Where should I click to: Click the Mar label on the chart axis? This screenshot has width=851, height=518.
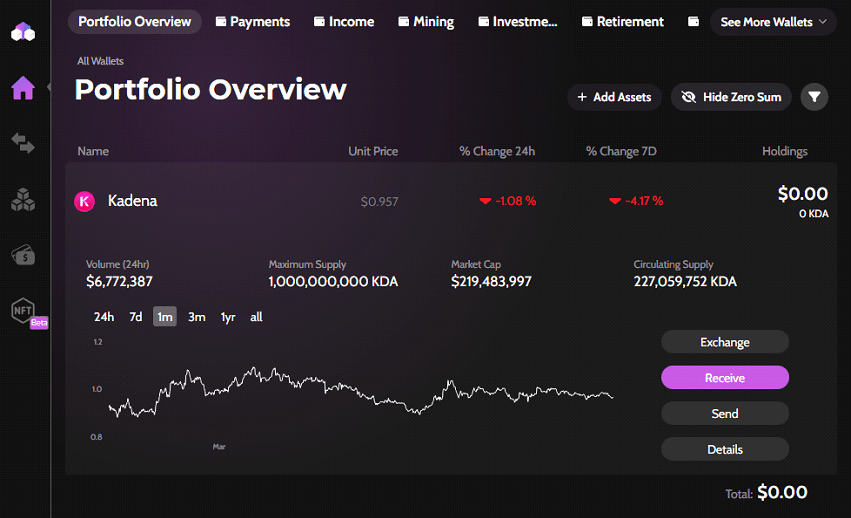[x=219, y=447]
